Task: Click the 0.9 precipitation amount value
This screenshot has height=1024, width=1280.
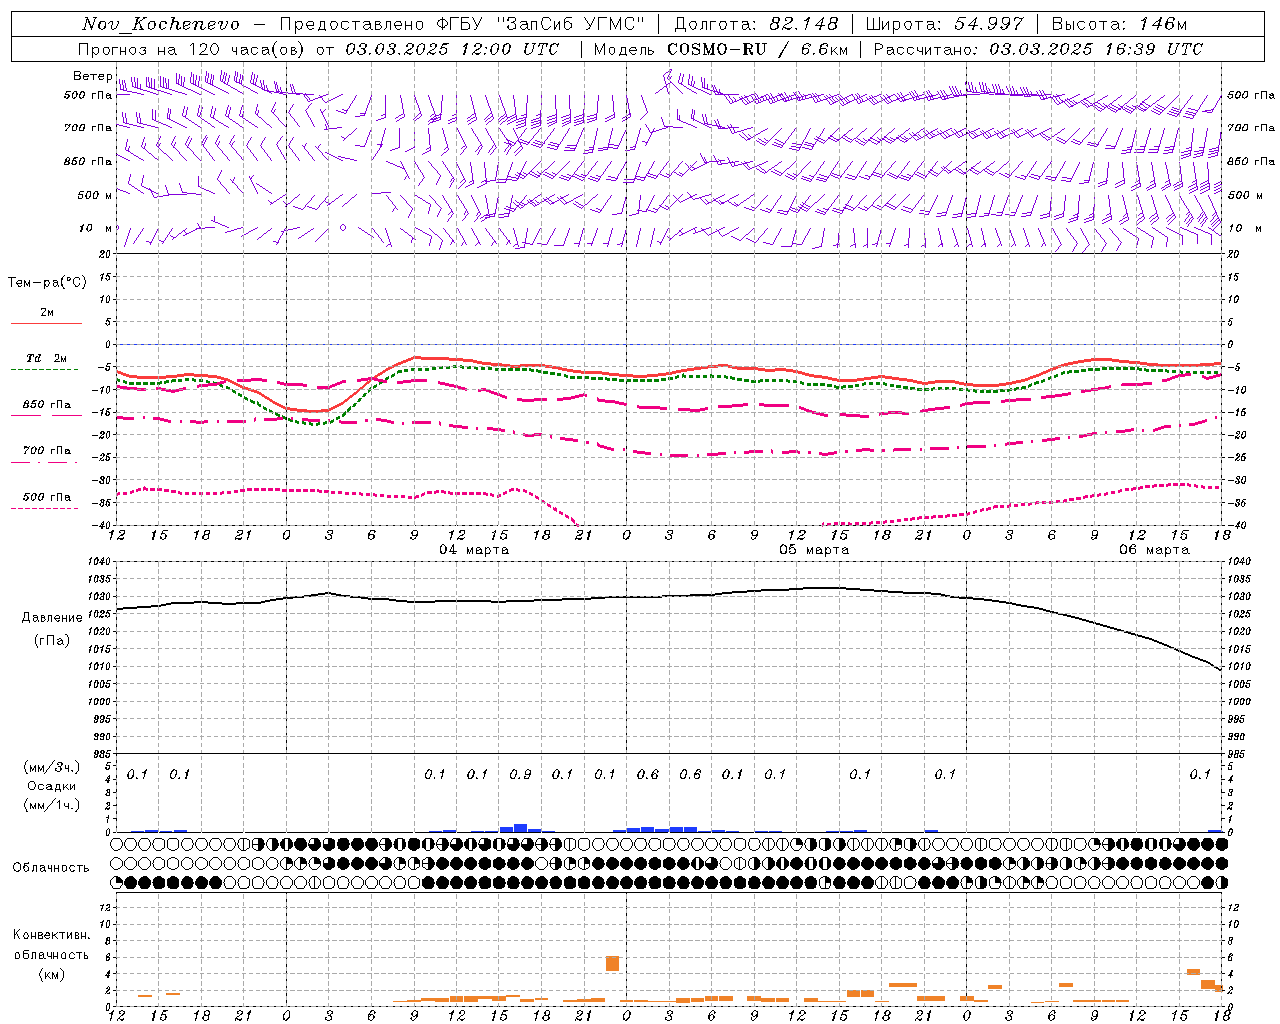Action: (520, 774)
